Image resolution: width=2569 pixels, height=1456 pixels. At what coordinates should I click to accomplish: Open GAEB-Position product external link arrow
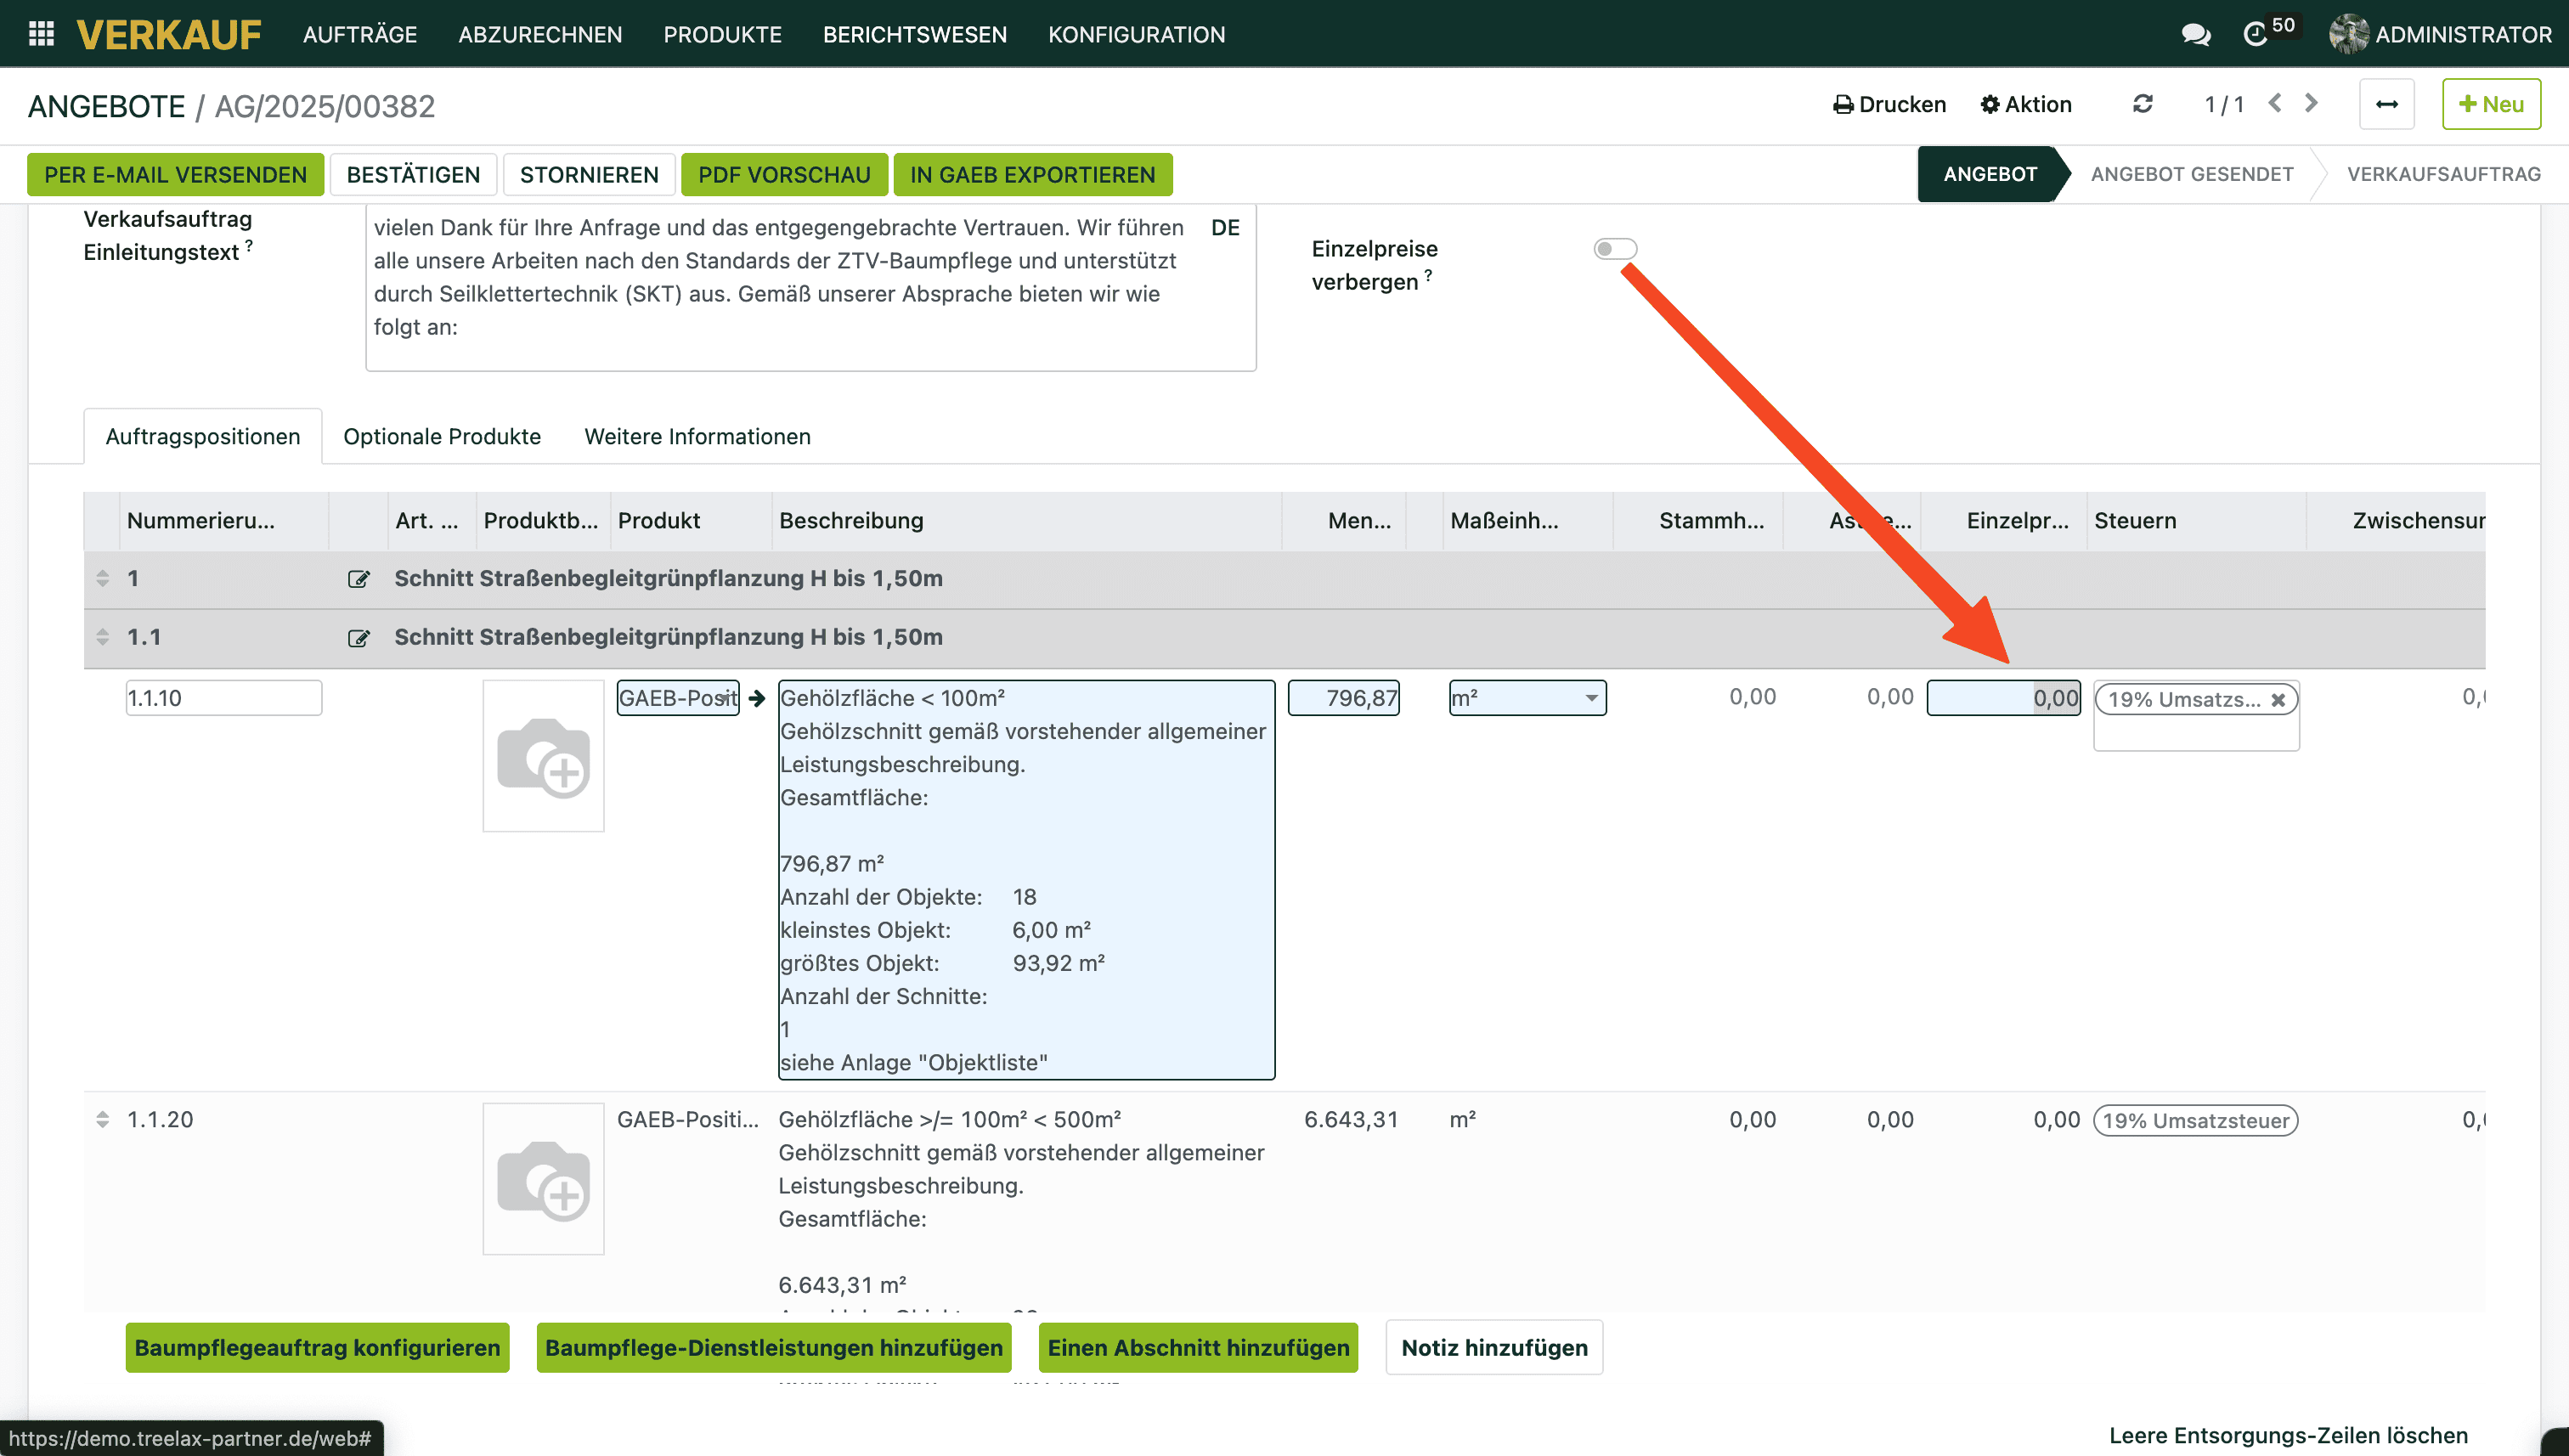(x=757, y=698)
